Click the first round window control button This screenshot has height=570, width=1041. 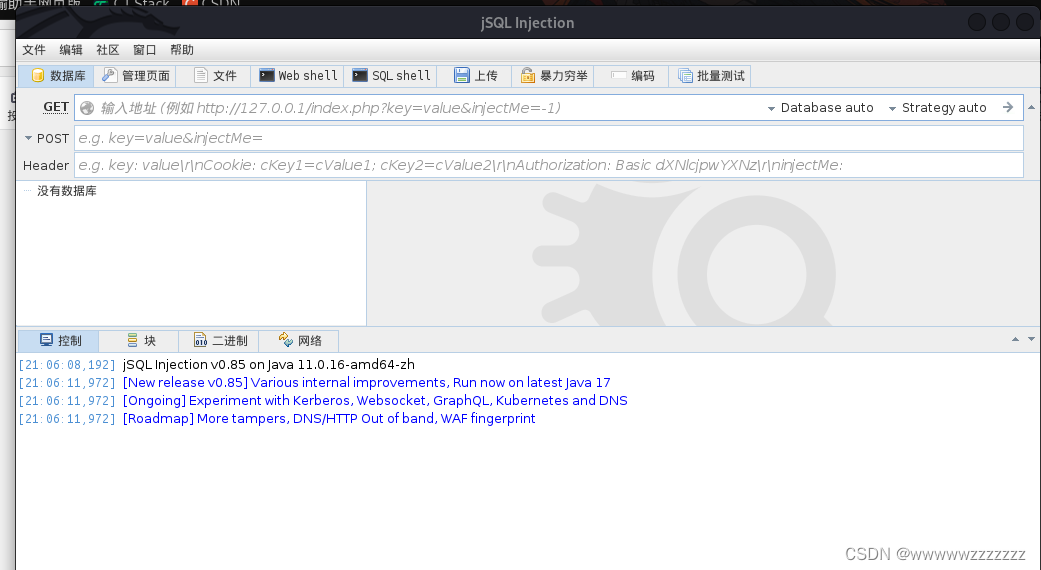[x=977, y=22]
